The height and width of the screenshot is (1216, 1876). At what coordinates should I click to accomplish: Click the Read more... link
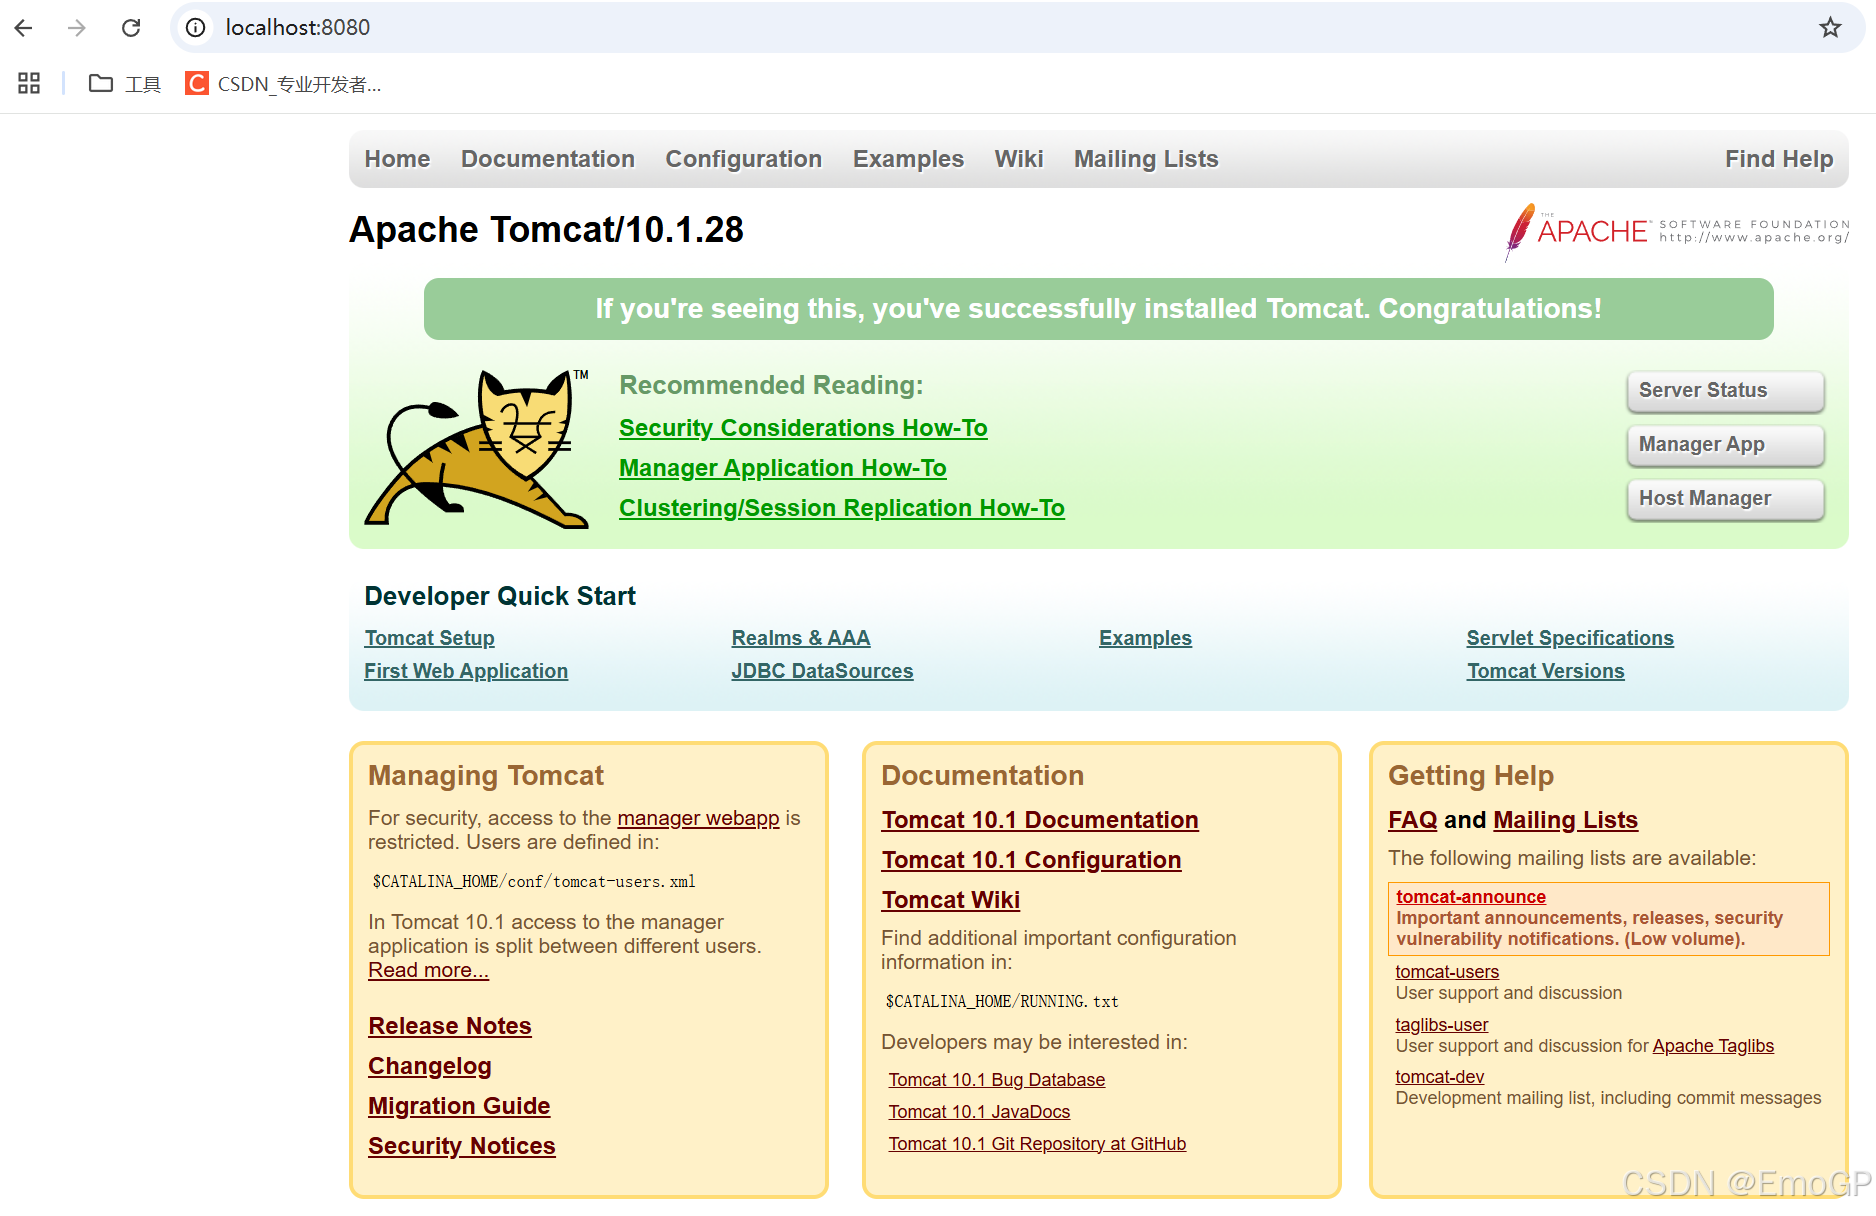428,970
